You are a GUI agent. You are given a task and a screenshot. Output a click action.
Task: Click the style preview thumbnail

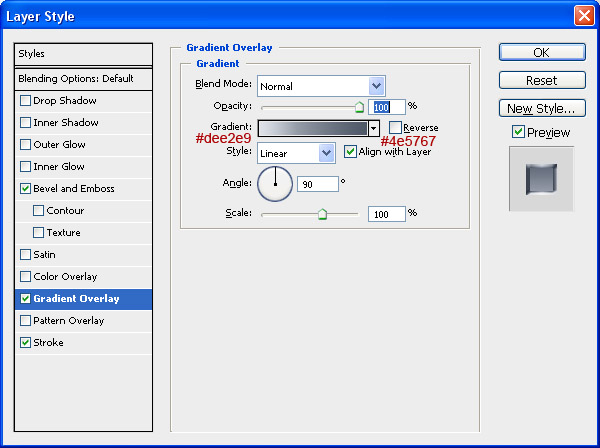click(x=541, y=179)
